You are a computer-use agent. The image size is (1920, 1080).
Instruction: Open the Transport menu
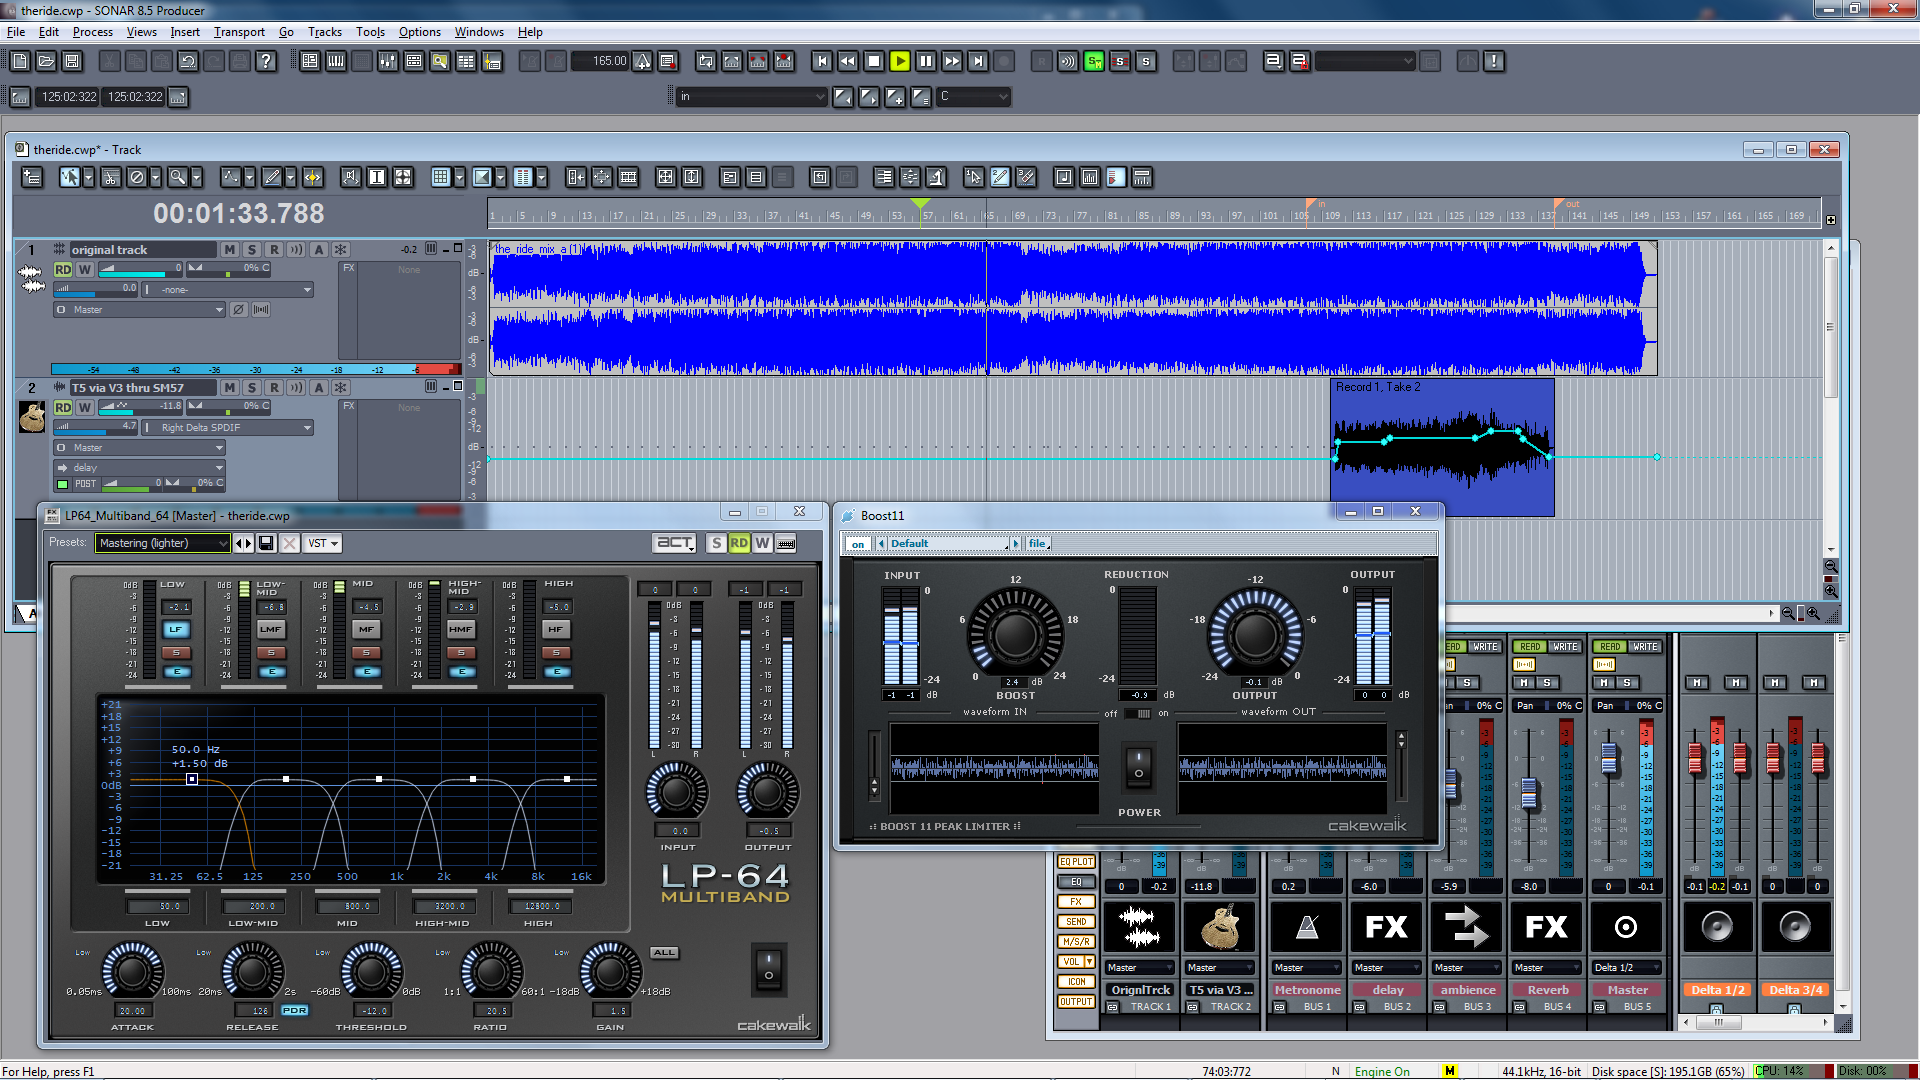coord(239,32)
